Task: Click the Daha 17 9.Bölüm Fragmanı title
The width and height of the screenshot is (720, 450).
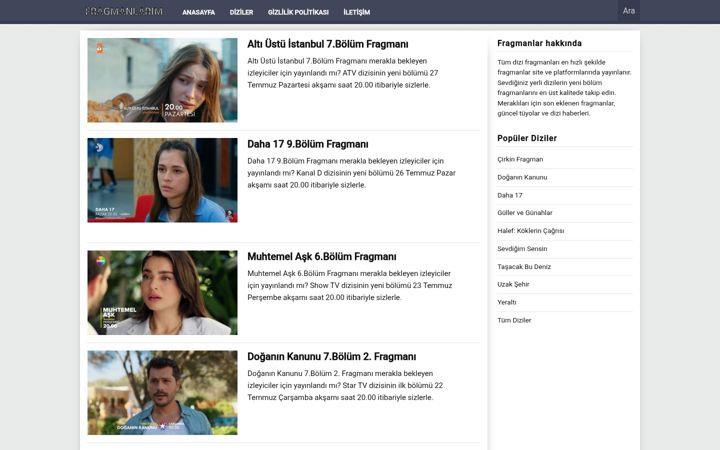Action: (308, 144)
